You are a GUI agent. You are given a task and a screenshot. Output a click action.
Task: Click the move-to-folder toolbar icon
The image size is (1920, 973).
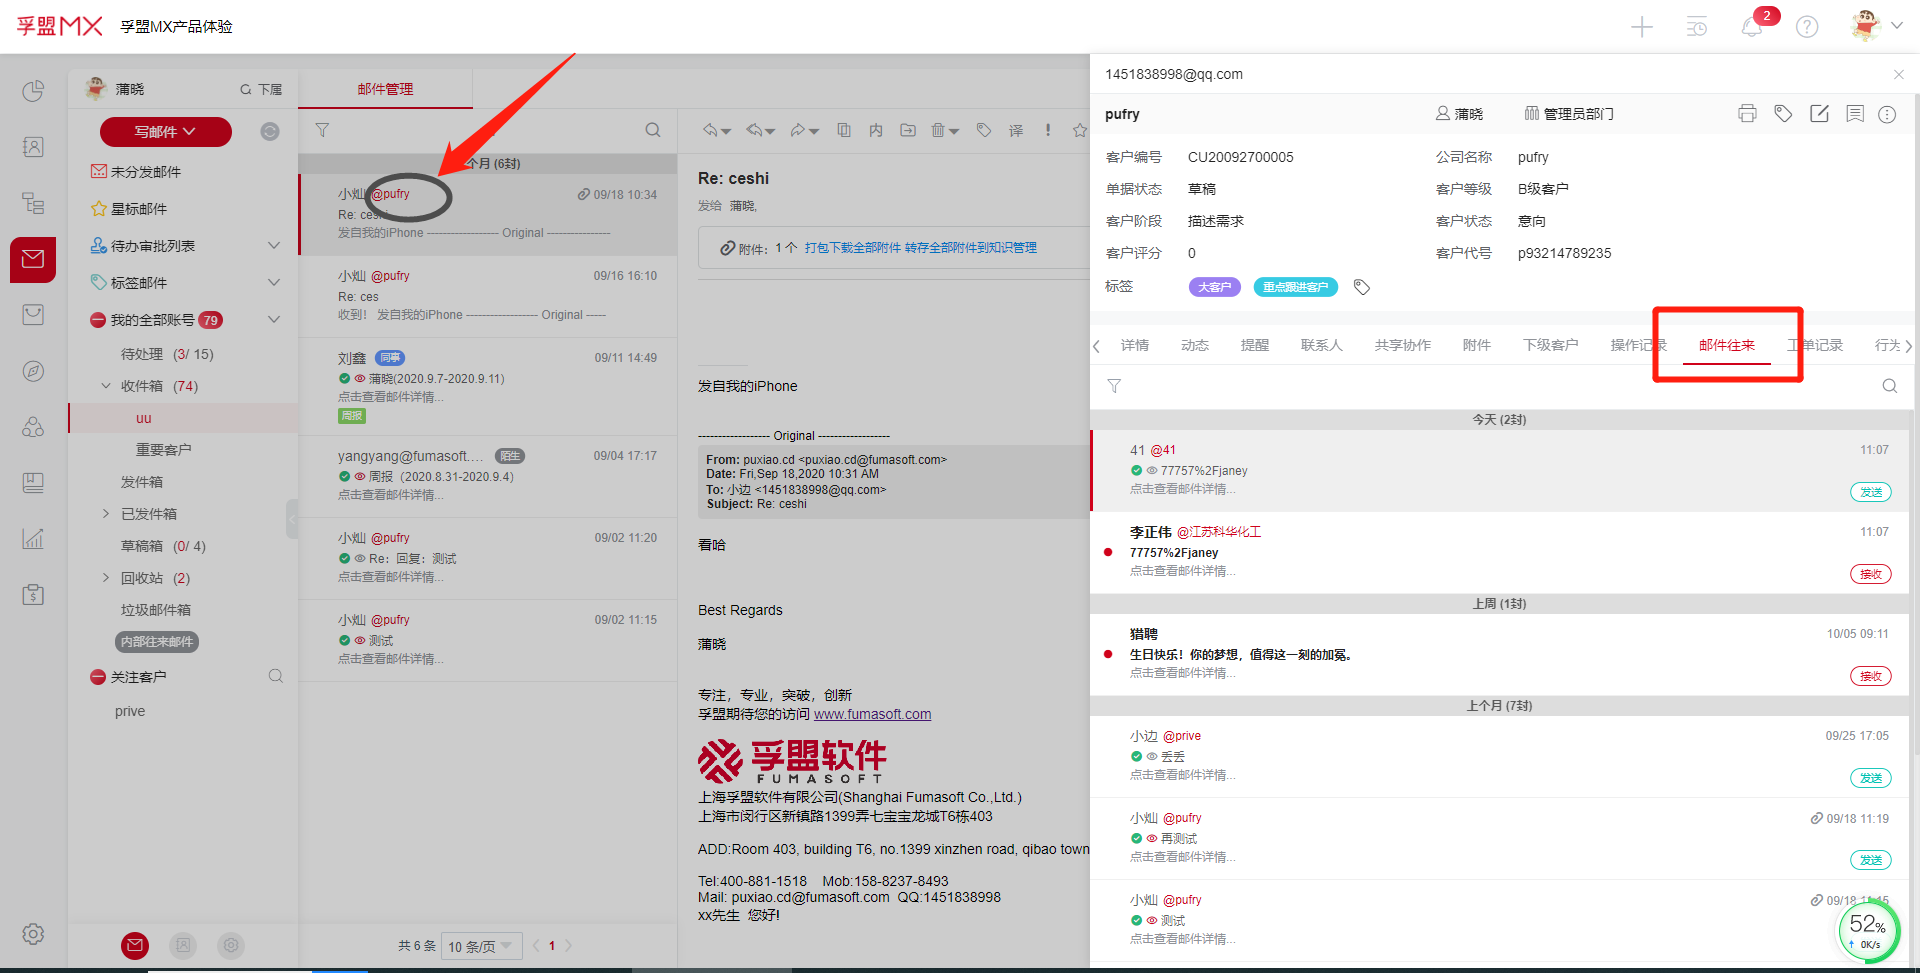click(x=908, y=131)
